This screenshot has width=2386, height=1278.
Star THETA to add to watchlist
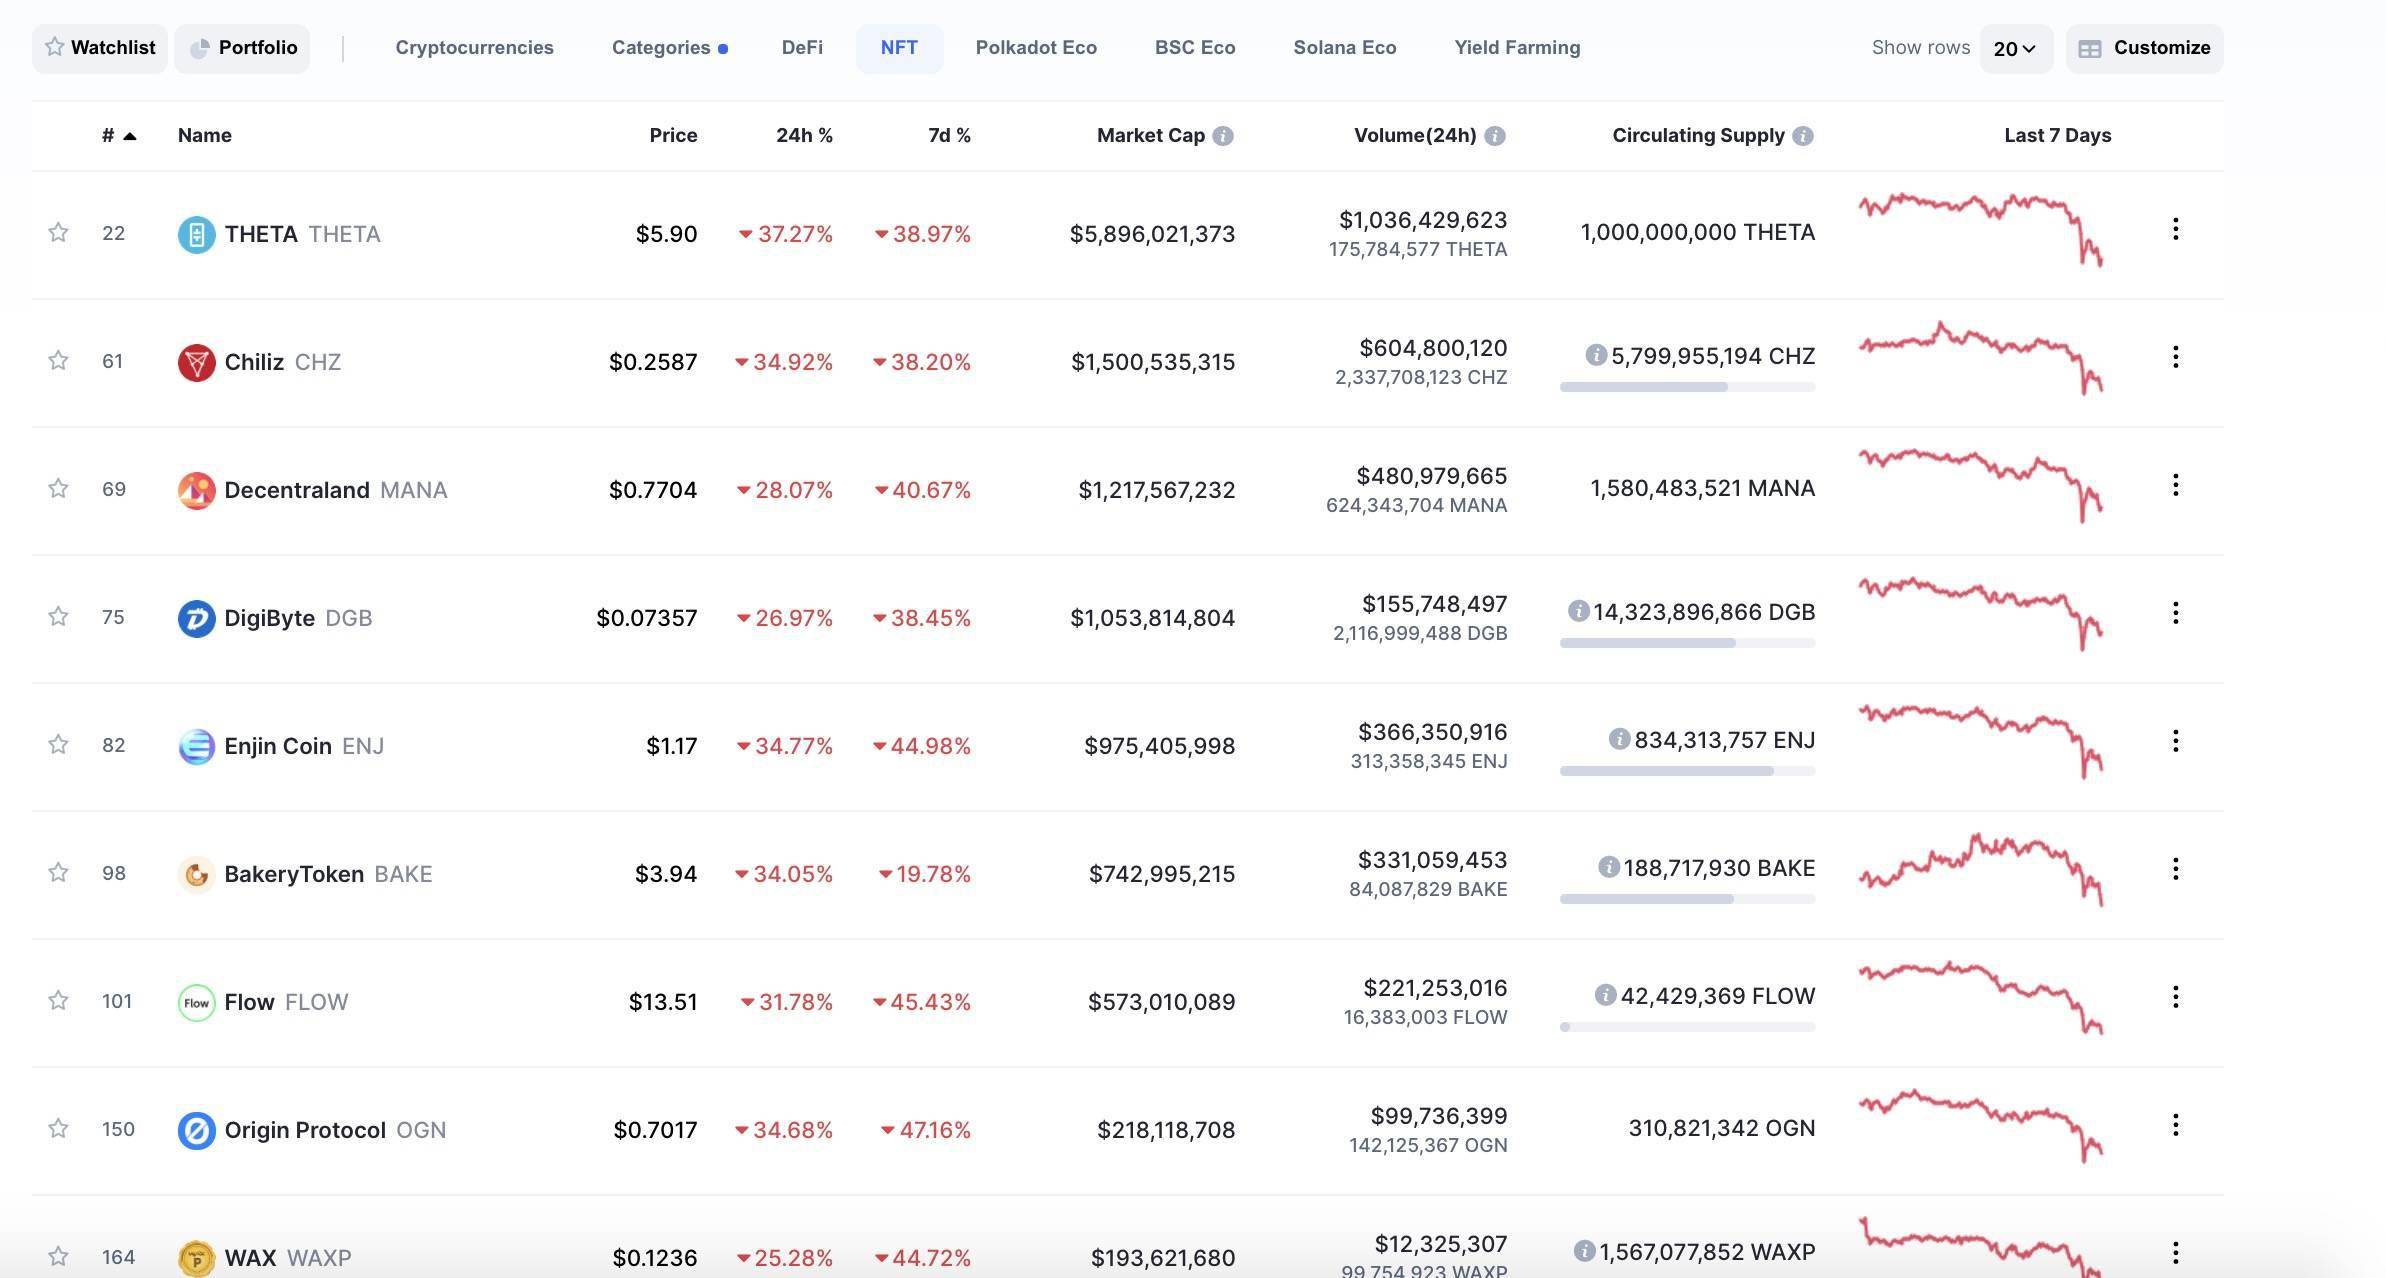pyautogui.click(x=58, y=233)
